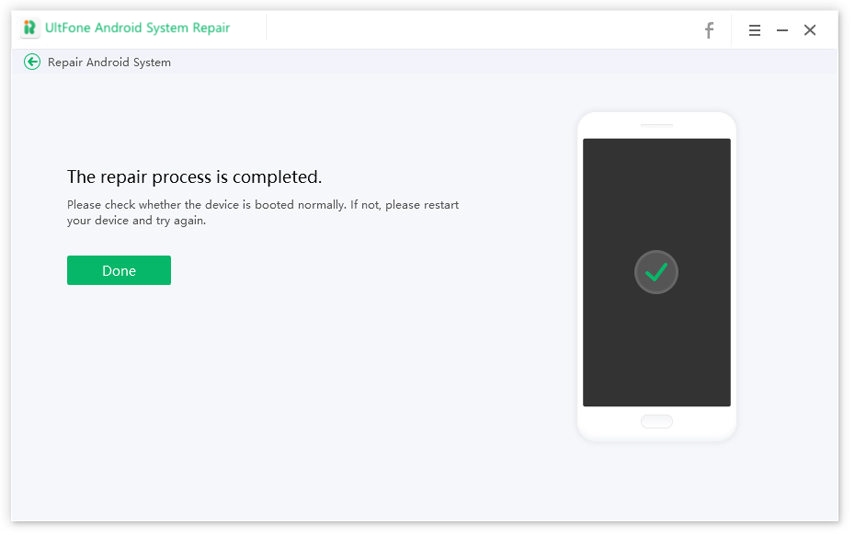Go back using the circled arrow icon

(x=32, y=62)
